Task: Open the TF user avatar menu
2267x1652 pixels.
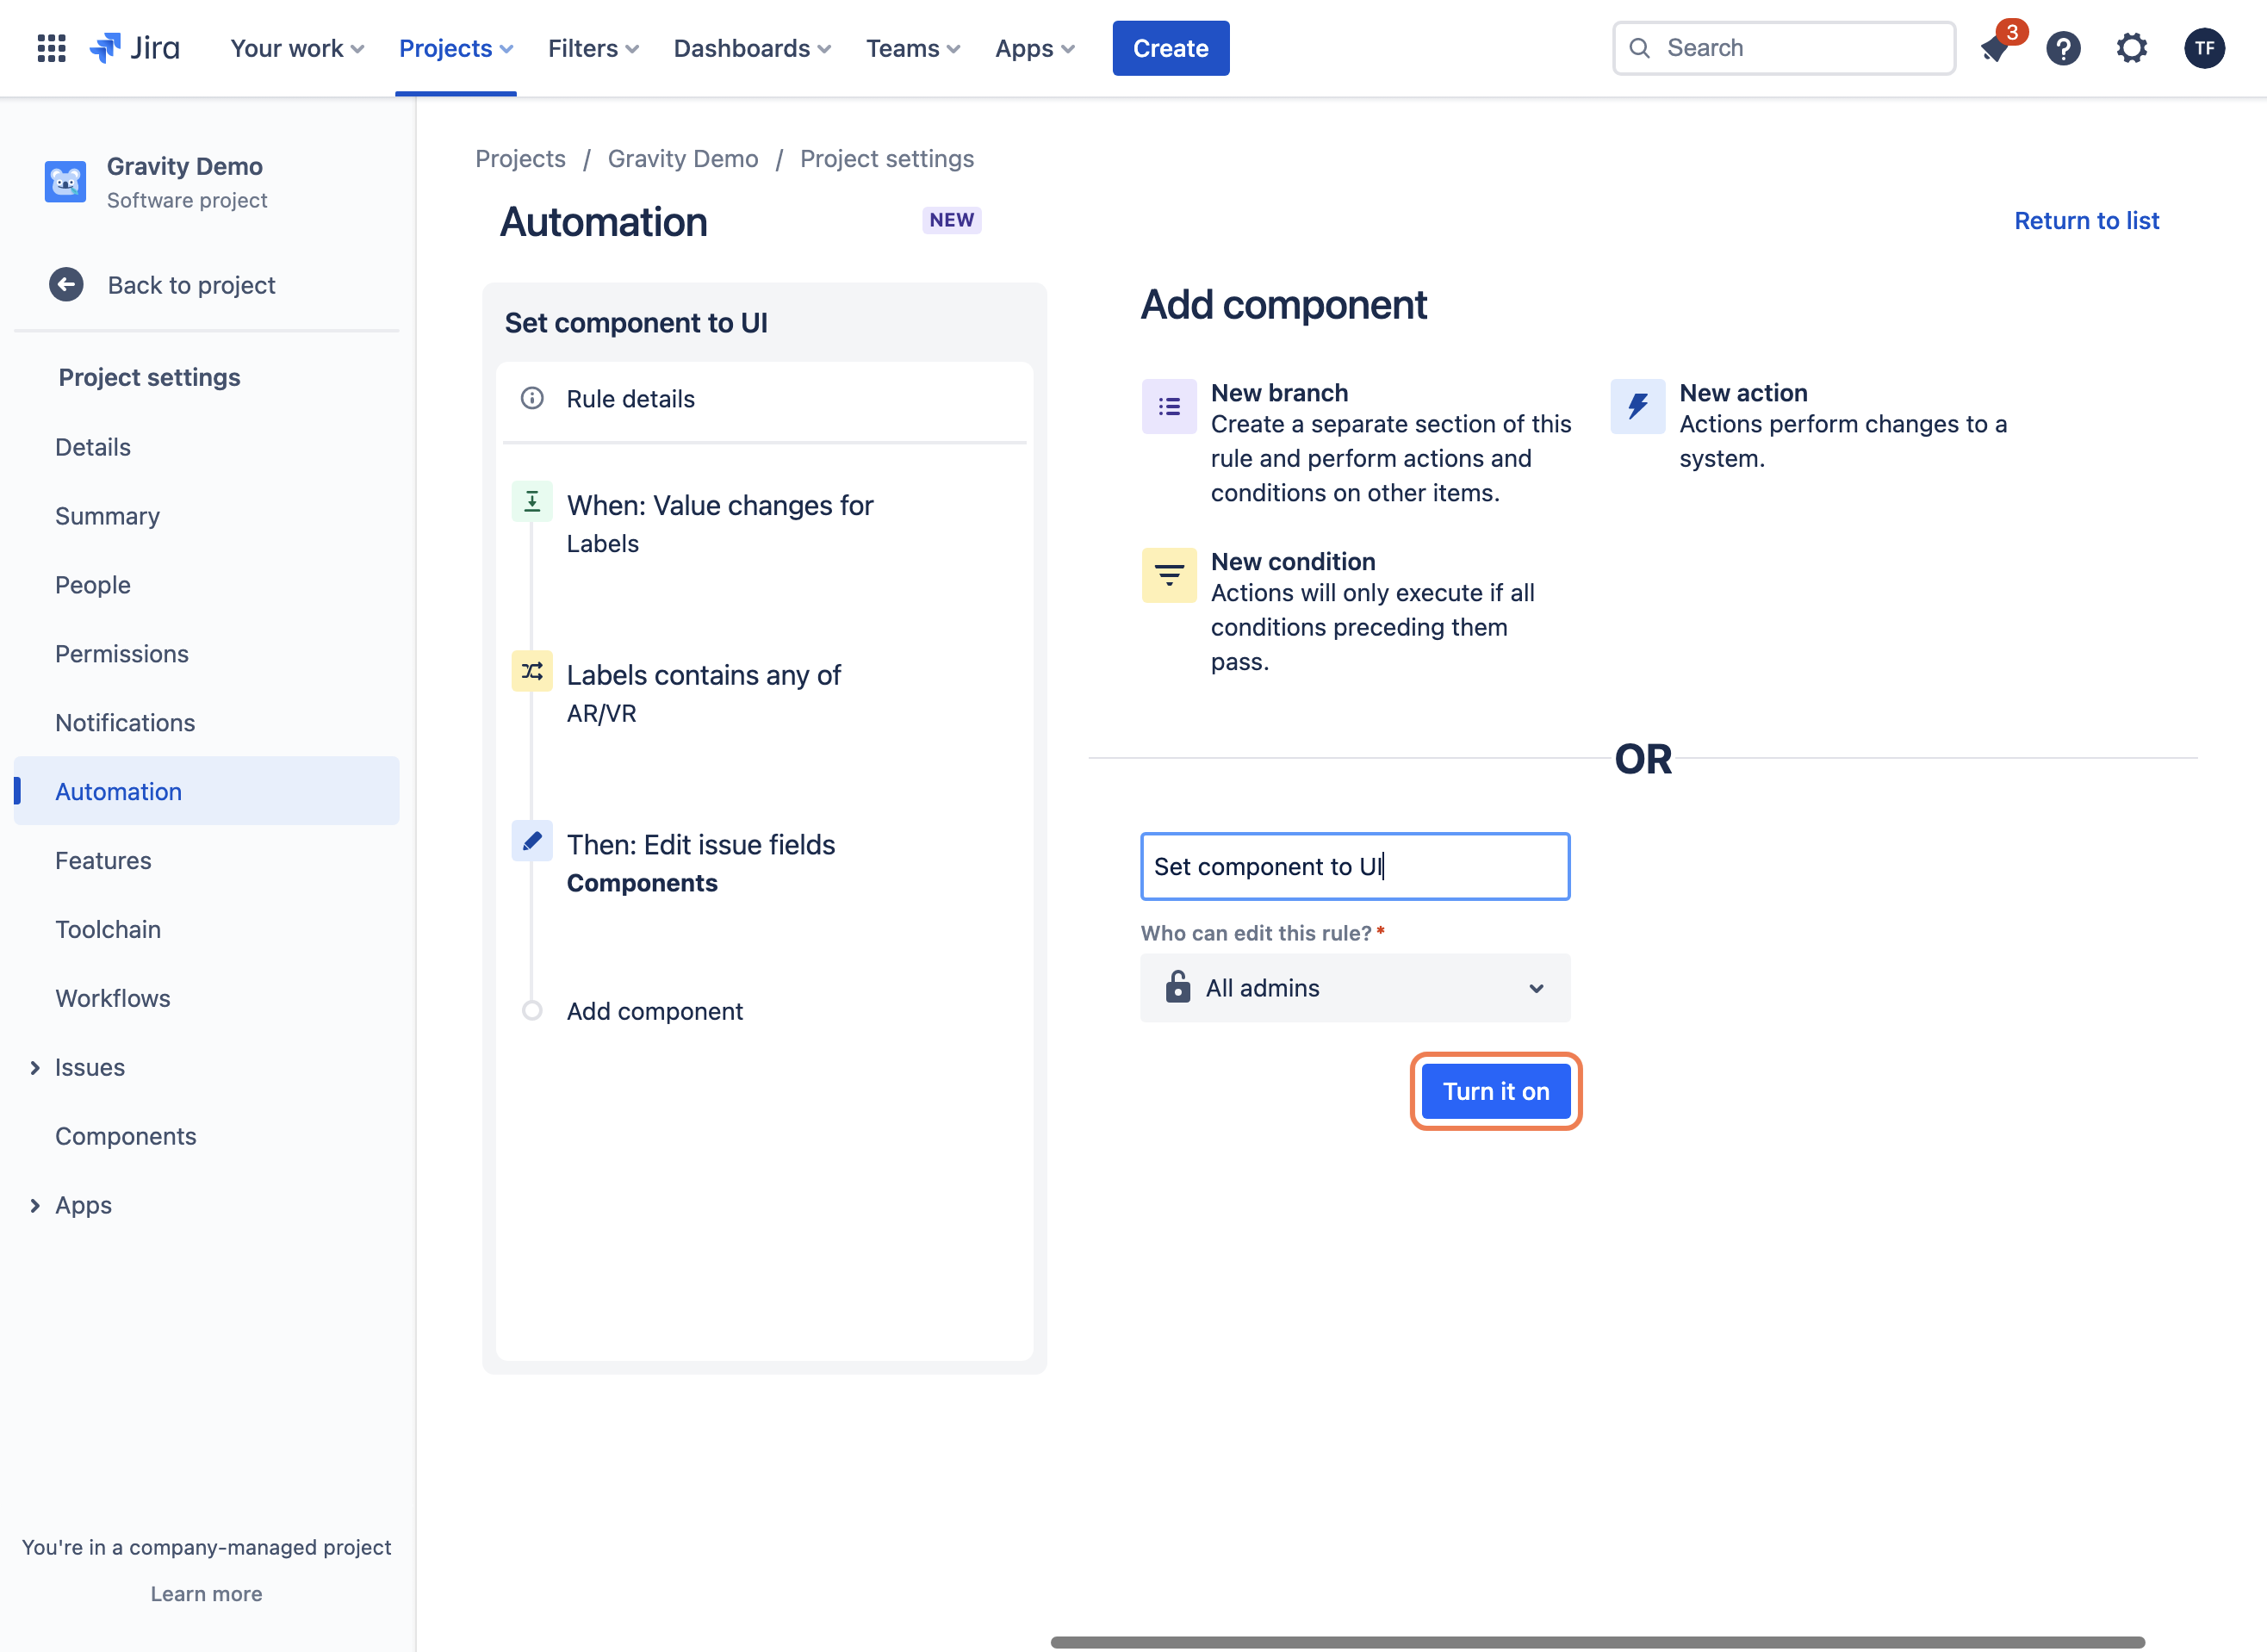Action: (2204, 48)
